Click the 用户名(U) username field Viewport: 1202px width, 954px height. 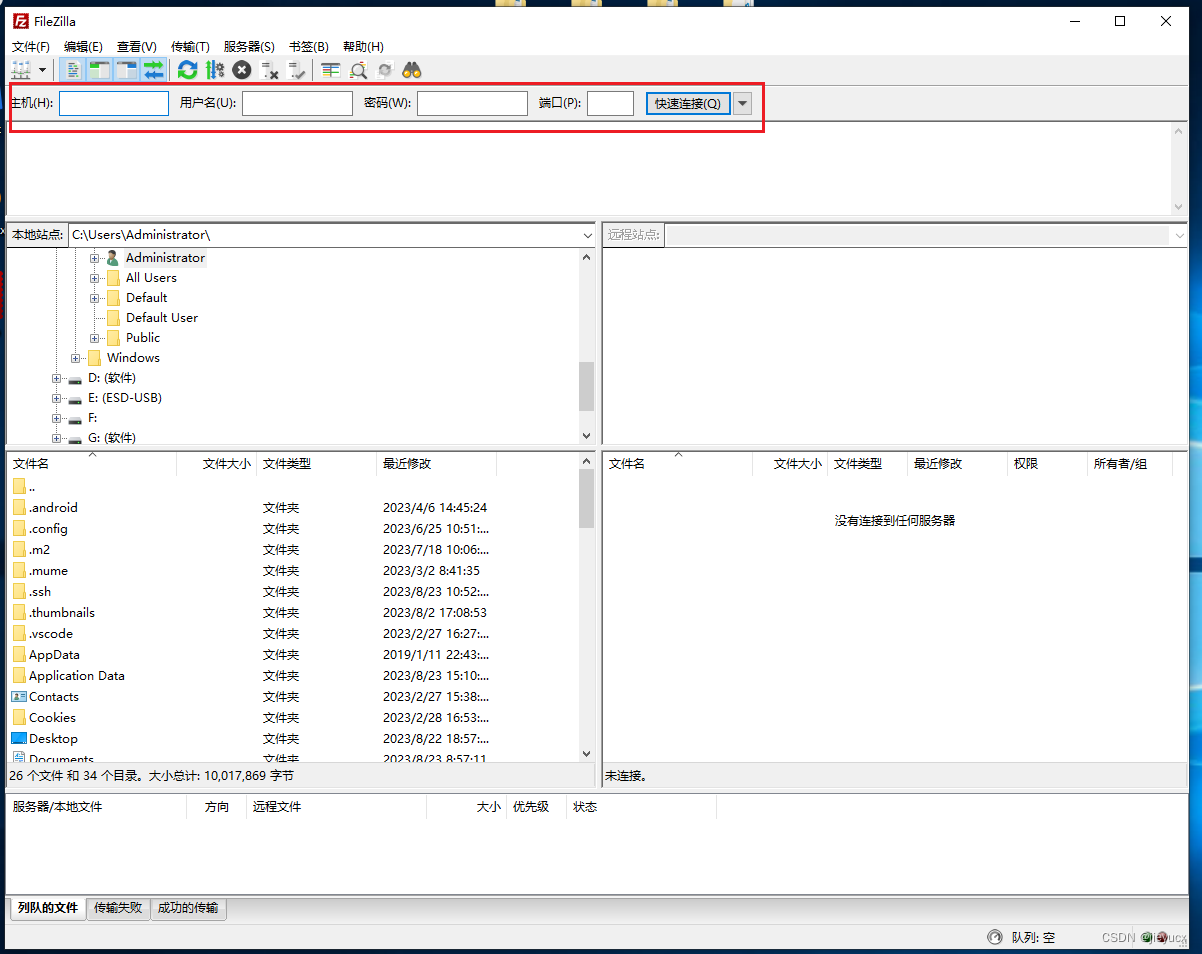(x=297, y=103)
